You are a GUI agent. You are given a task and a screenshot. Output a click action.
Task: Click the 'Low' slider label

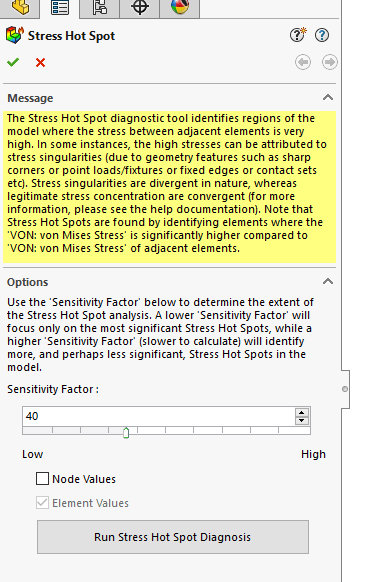pyautogui.click(x=33, y=454)
